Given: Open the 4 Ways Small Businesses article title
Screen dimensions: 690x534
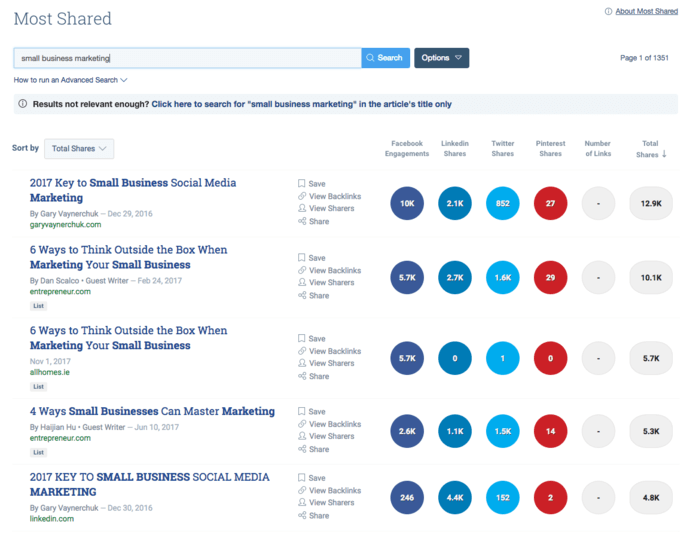Looking at the screenshot, I should coord(152,411).
